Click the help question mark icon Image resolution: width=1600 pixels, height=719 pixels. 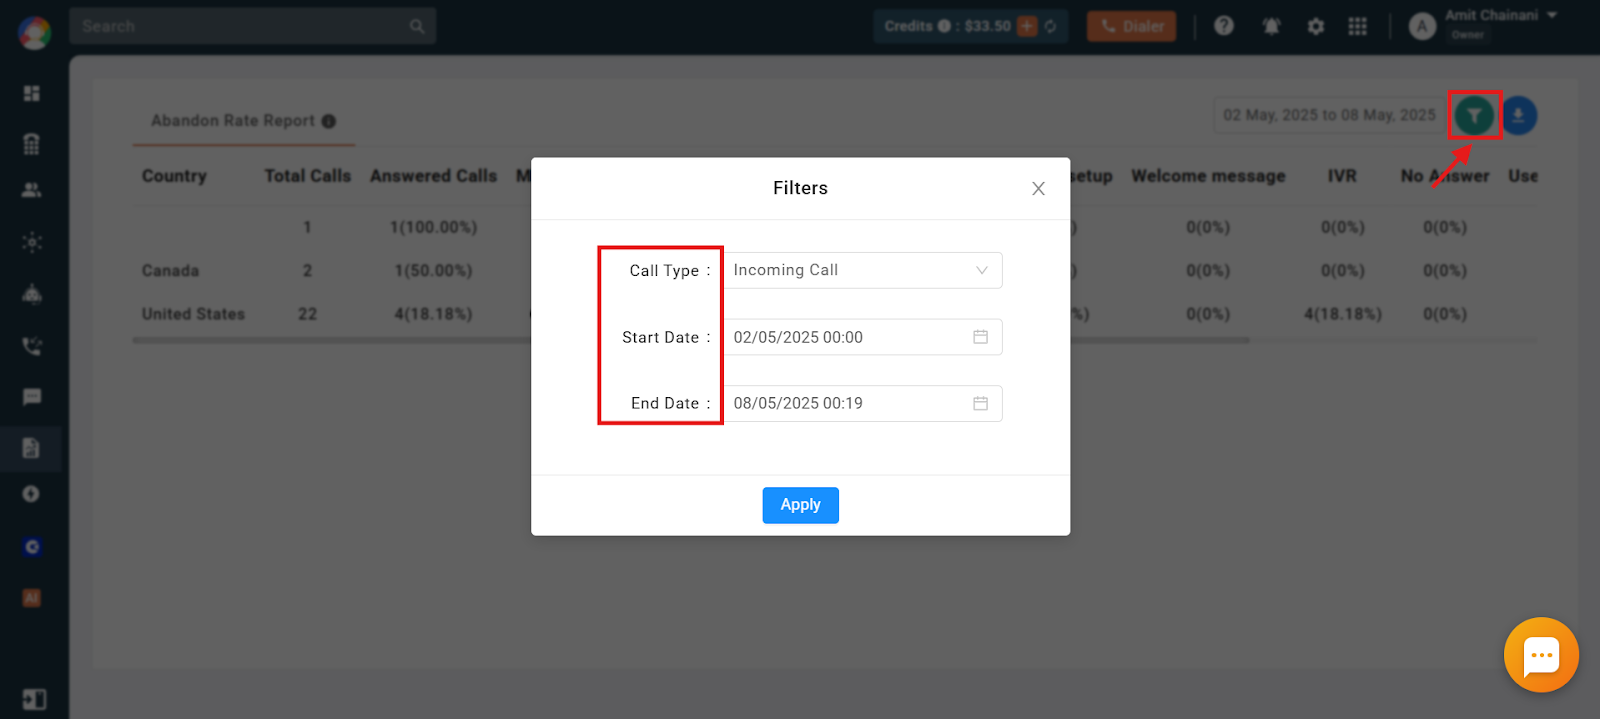pos(1224,26)
